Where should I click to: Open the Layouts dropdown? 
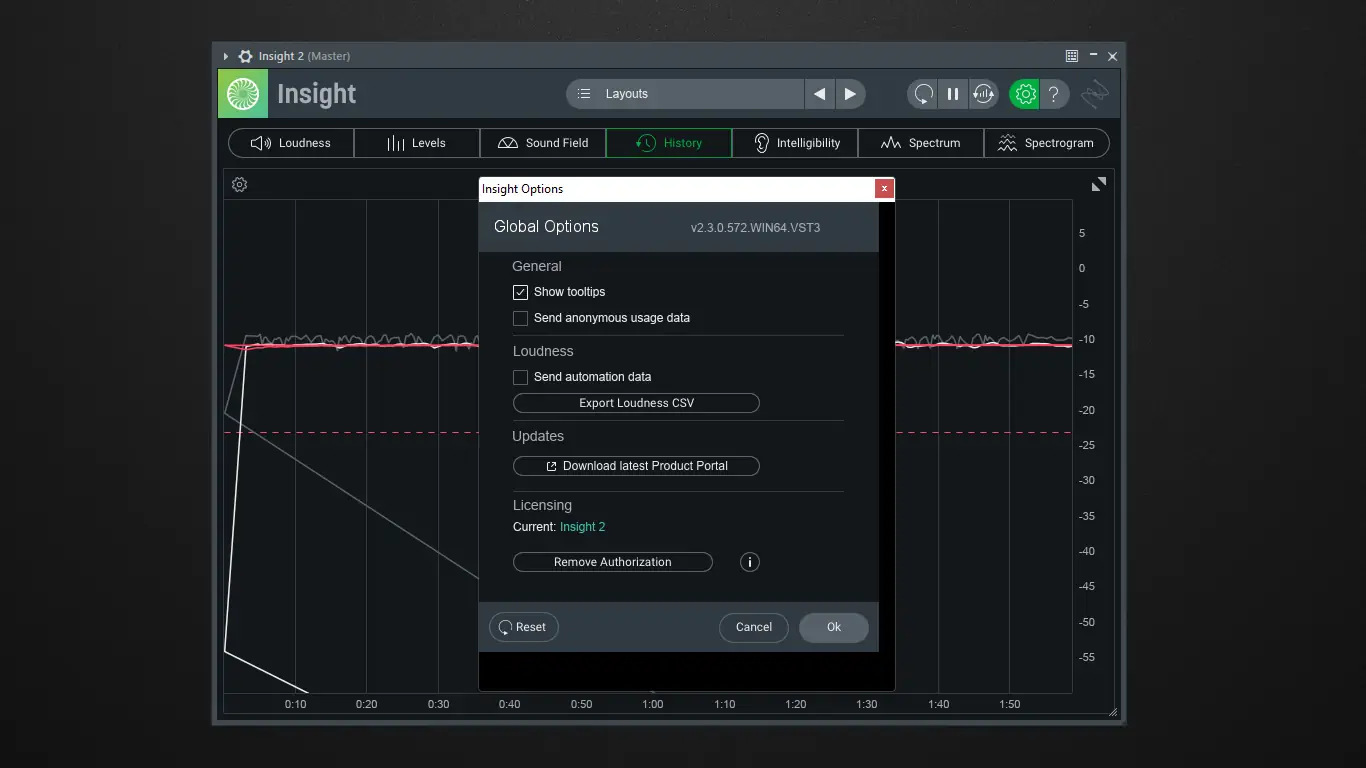[x=685, y=94]
